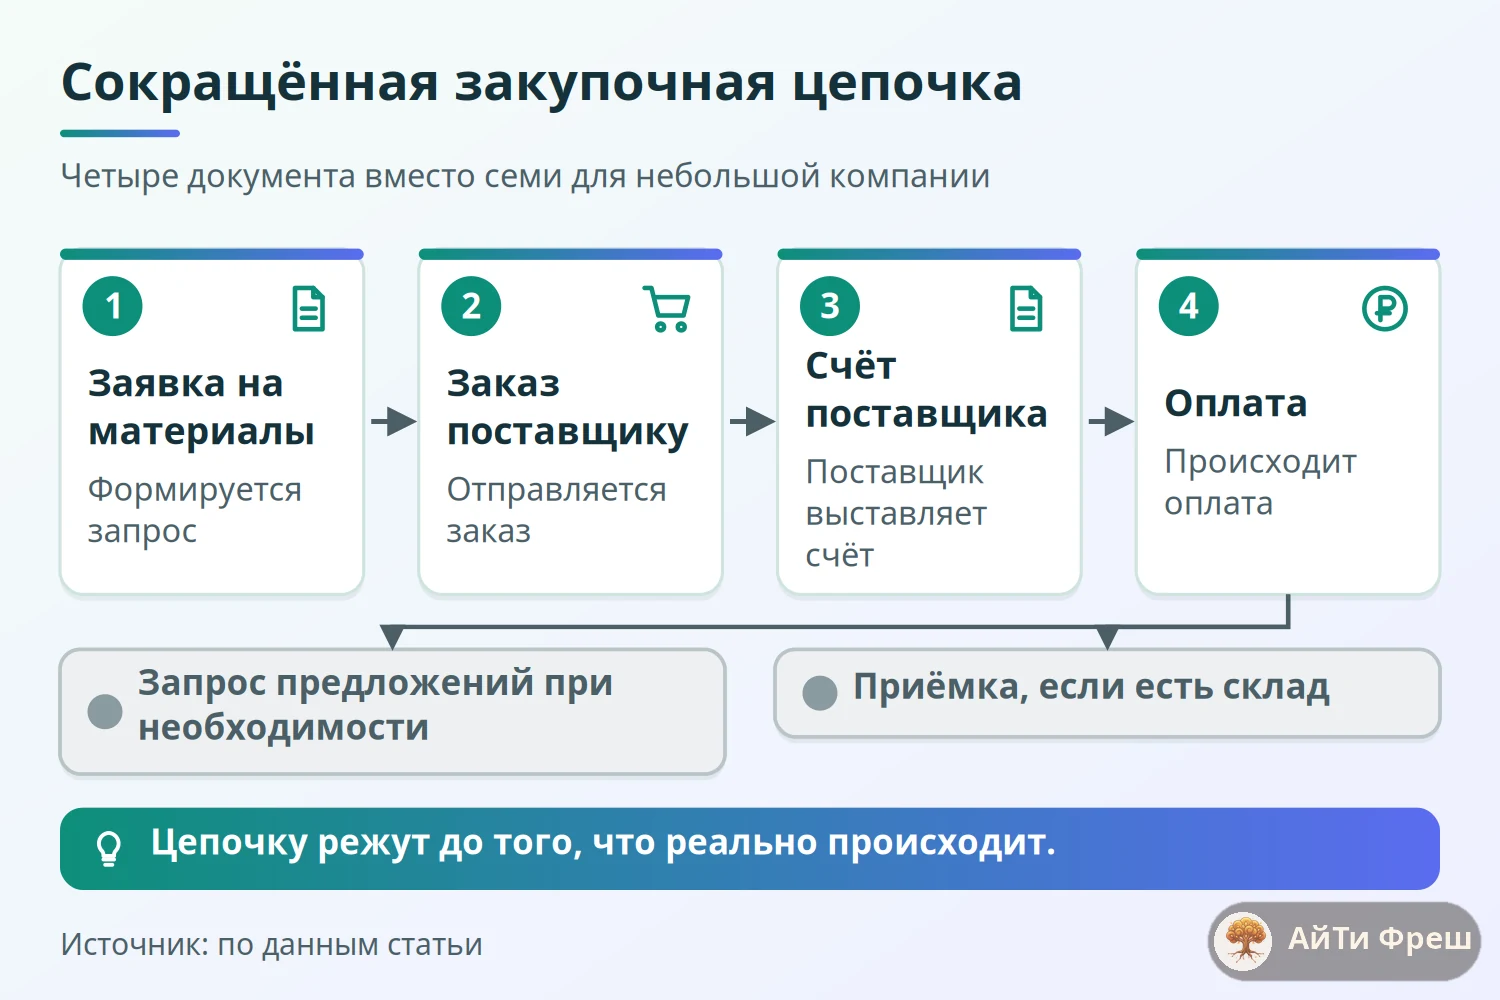
Task: Click the document icon in the Счёт поставщика card
Action: (x=1026, y=308)
